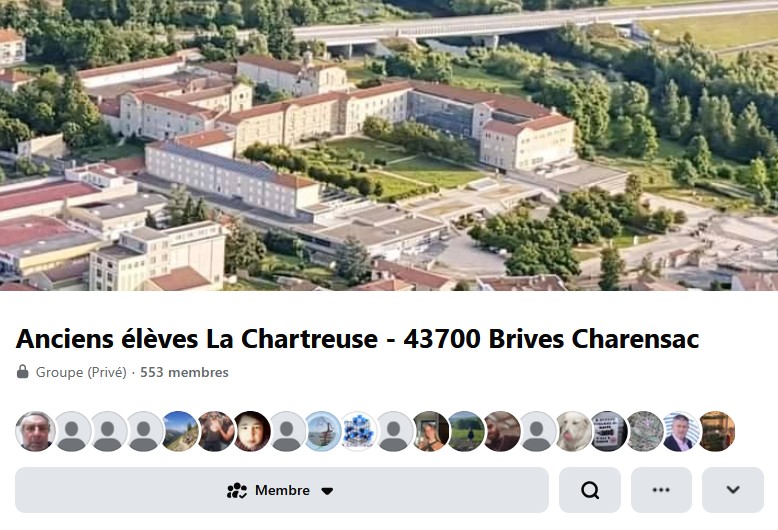Image resolution: width=778 pixels, height=530 pixels.
Task: Select the mountain landscape member avatar
Action: click(x=180, y=431)
